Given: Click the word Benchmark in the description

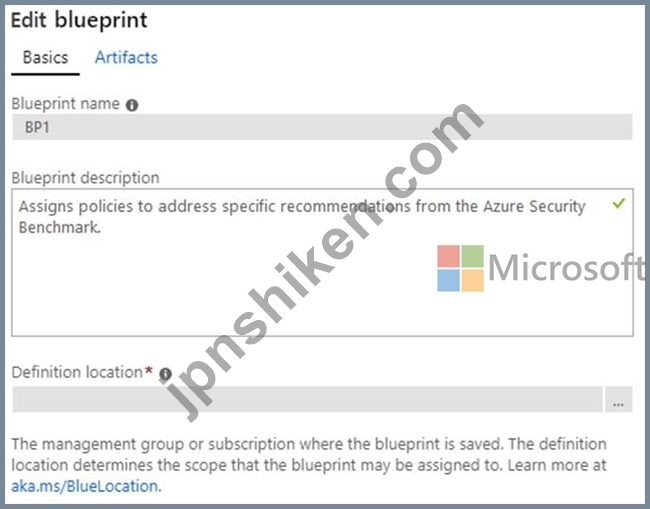Looking at the screenshot, I should pos(60,227).
